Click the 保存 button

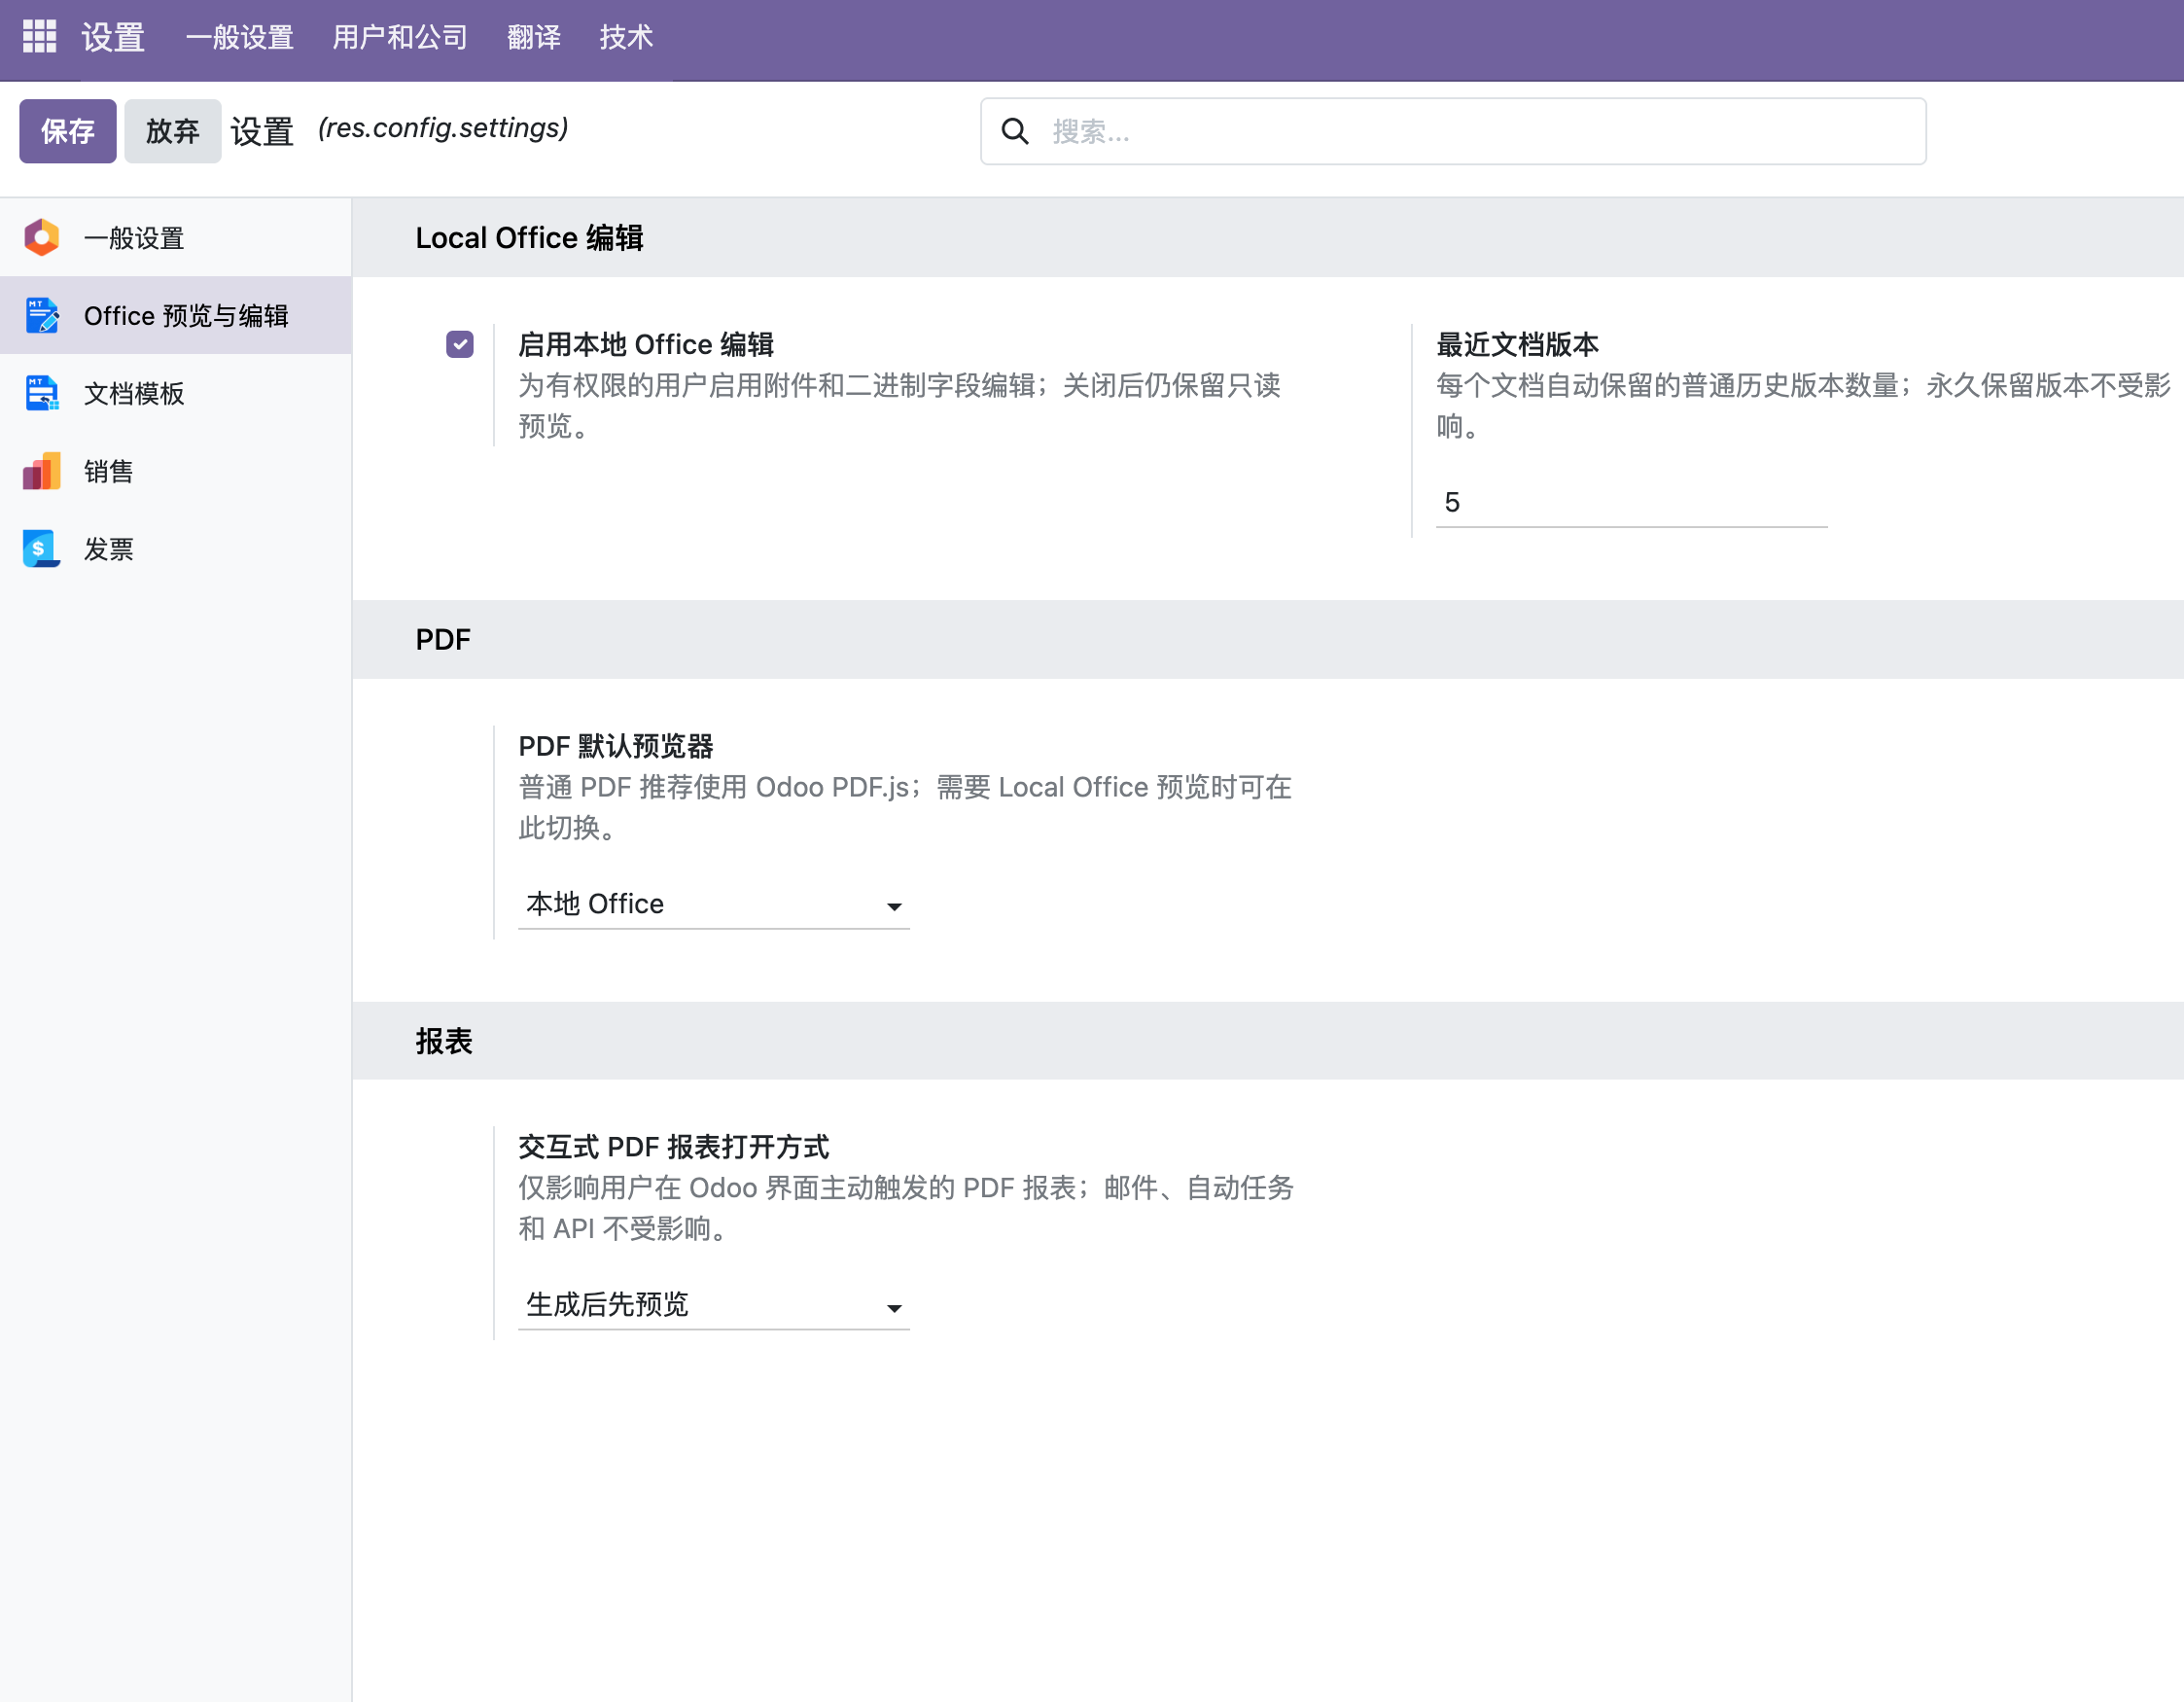tap(68, 131)
